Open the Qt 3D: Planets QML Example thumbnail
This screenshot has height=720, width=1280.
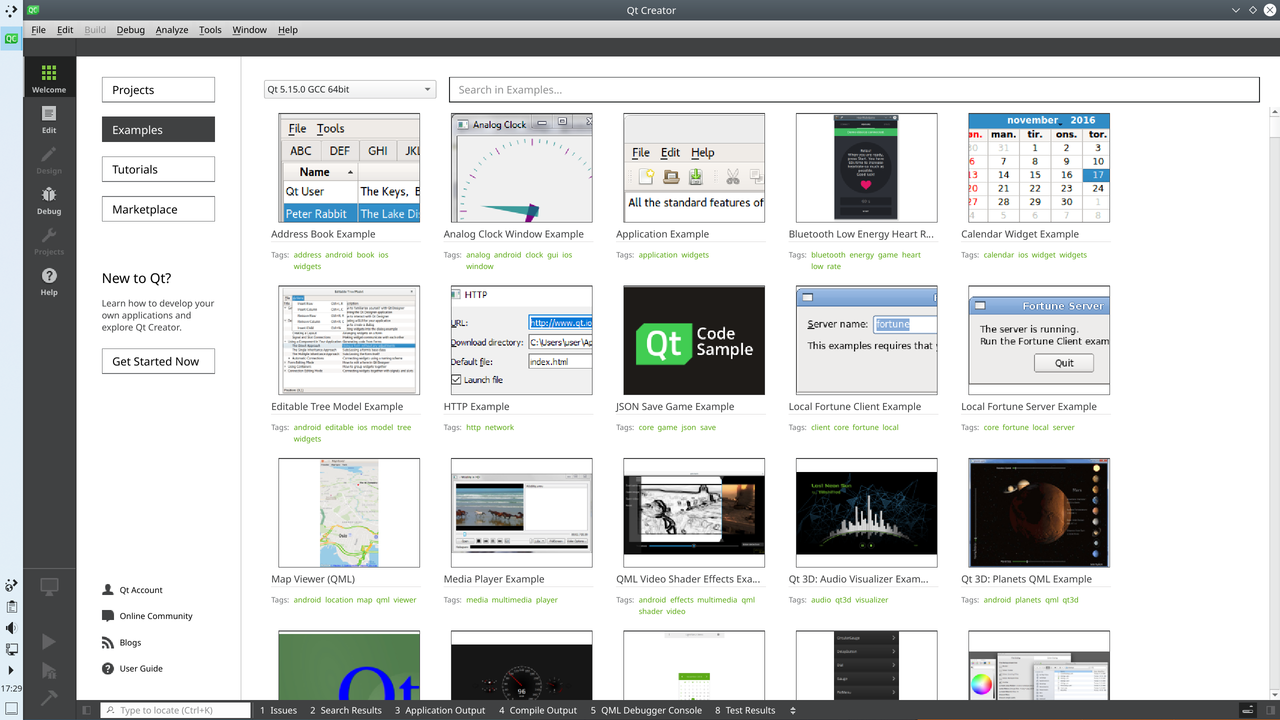coord(1039,513)
